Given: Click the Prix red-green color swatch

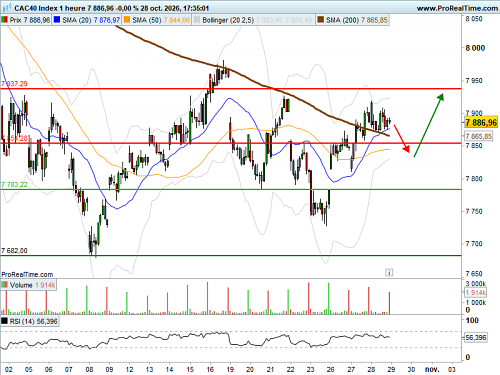Looking at the screenshot, I should point(5,20).
